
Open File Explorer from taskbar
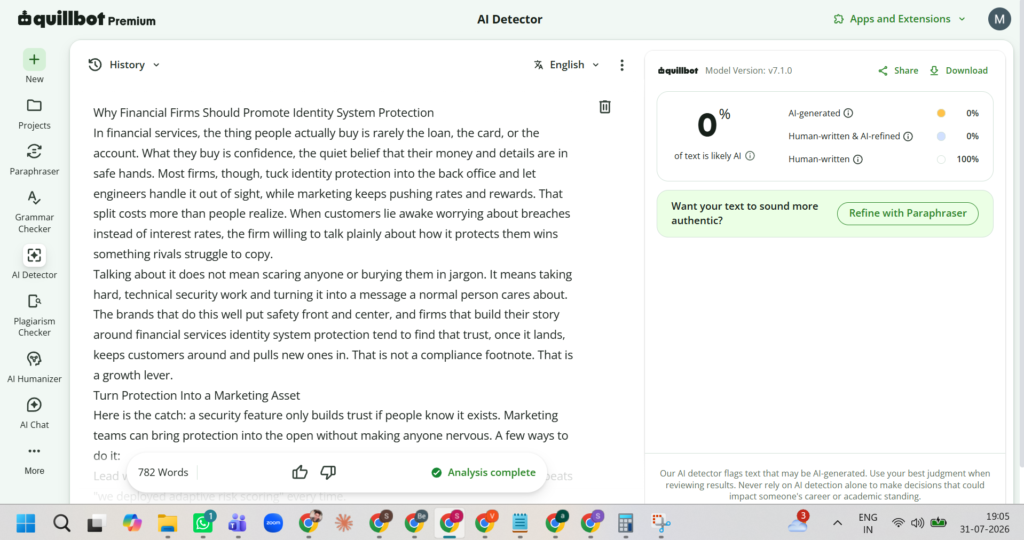coord(167,523)
